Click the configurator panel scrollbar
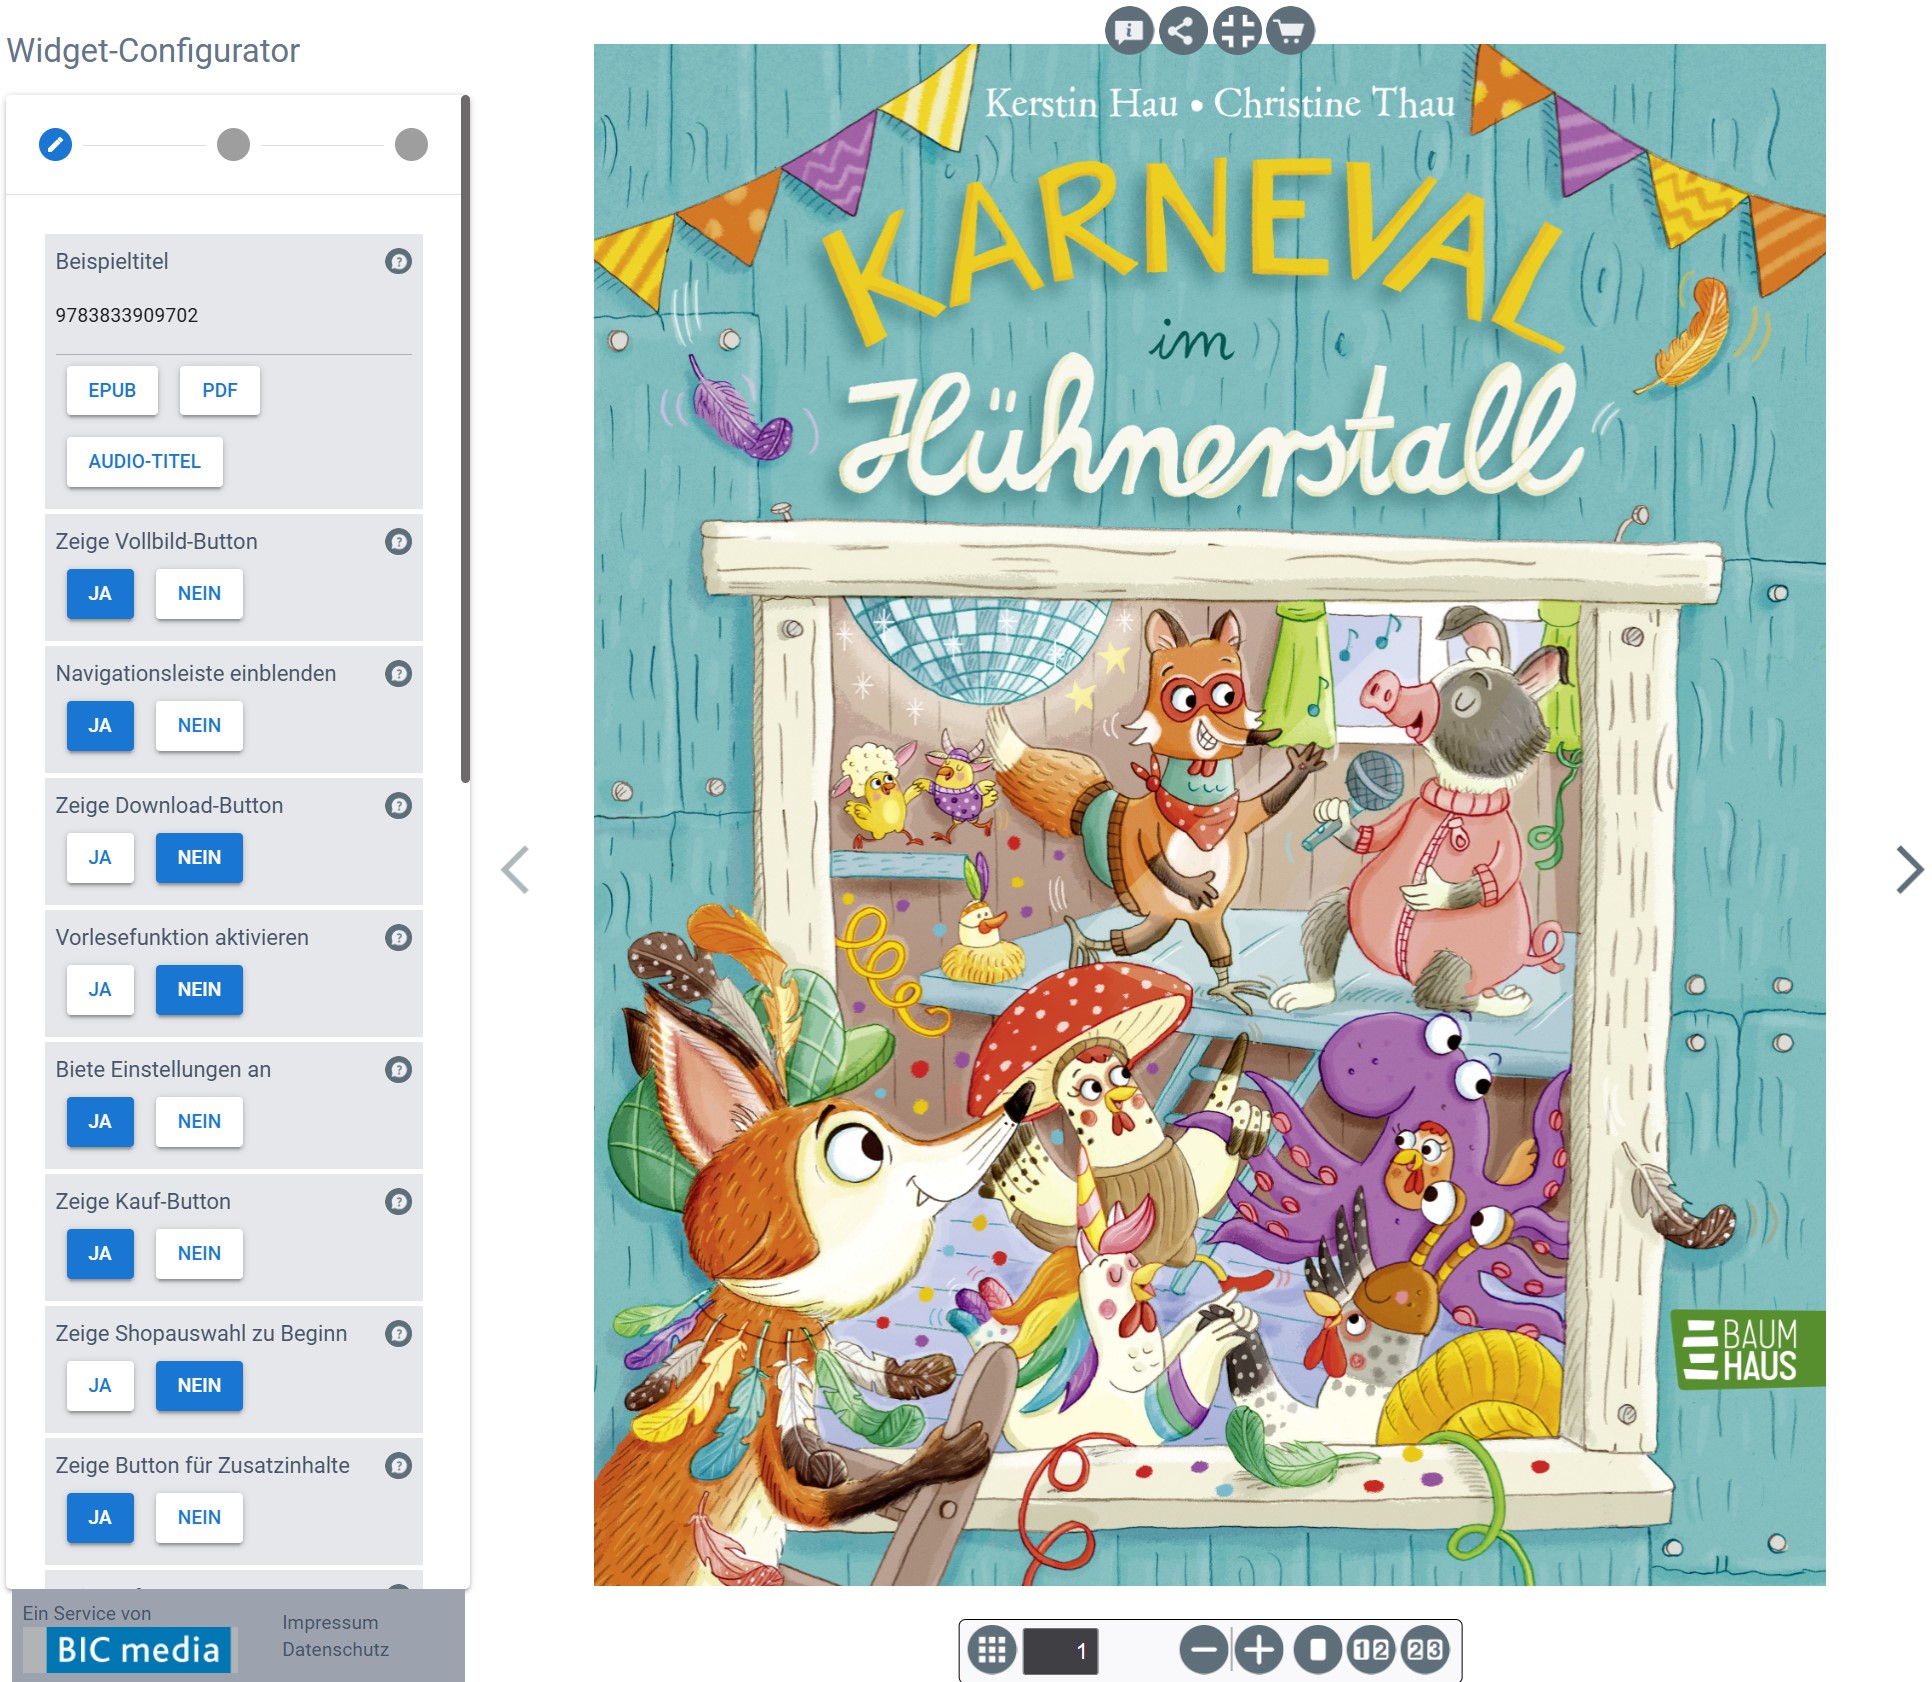This screenshot has width=1932, height=1682. pyautogui.click(x=465, y=438)
